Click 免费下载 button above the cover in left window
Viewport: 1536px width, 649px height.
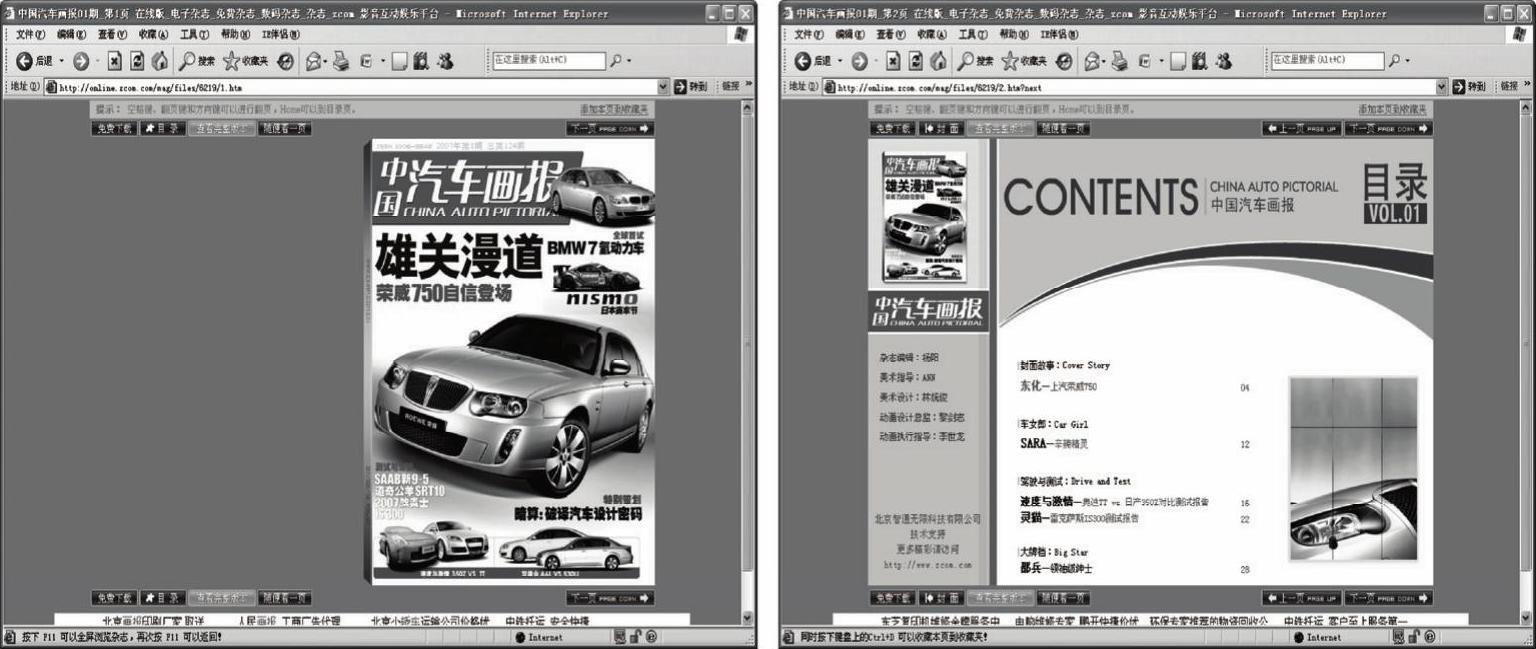114,128
